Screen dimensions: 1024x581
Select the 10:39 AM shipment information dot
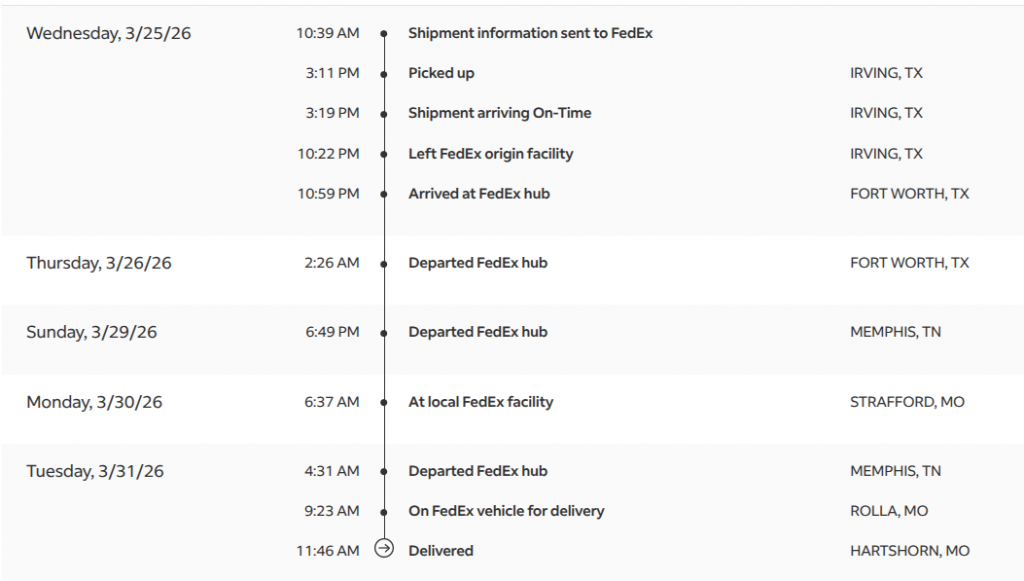point(384,34)
